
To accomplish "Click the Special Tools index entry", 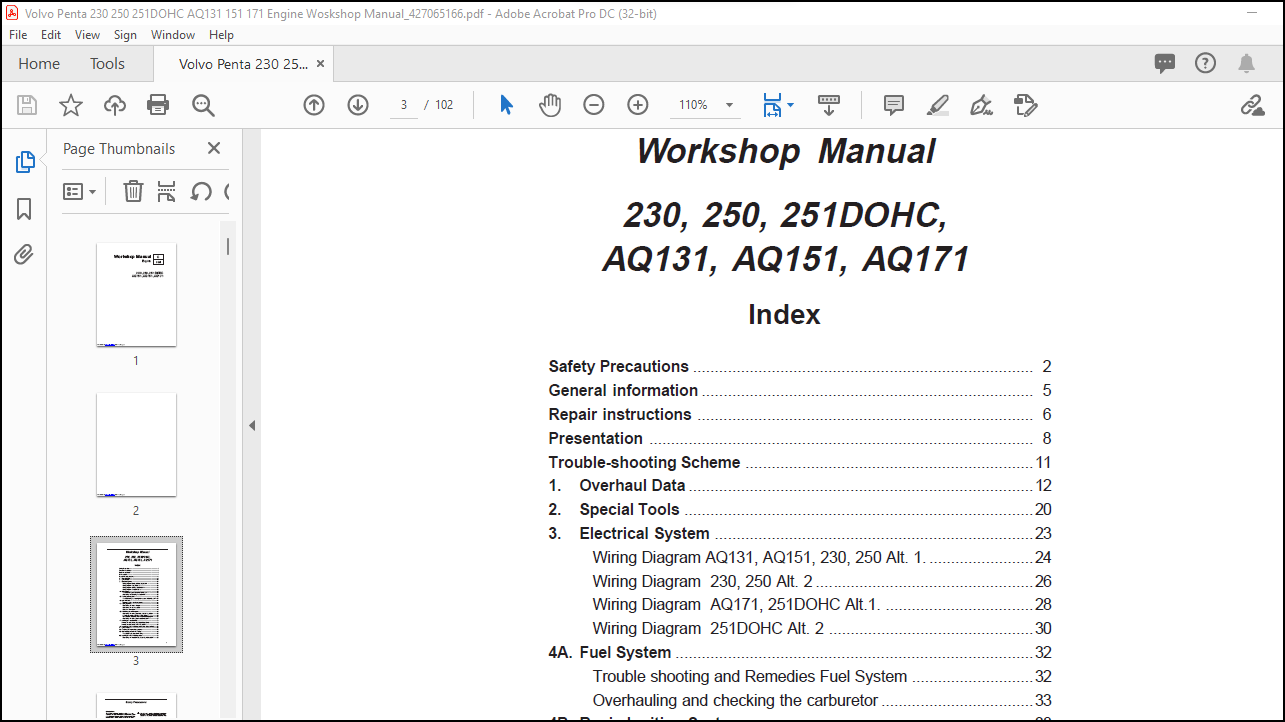I will tap(800, 509).
